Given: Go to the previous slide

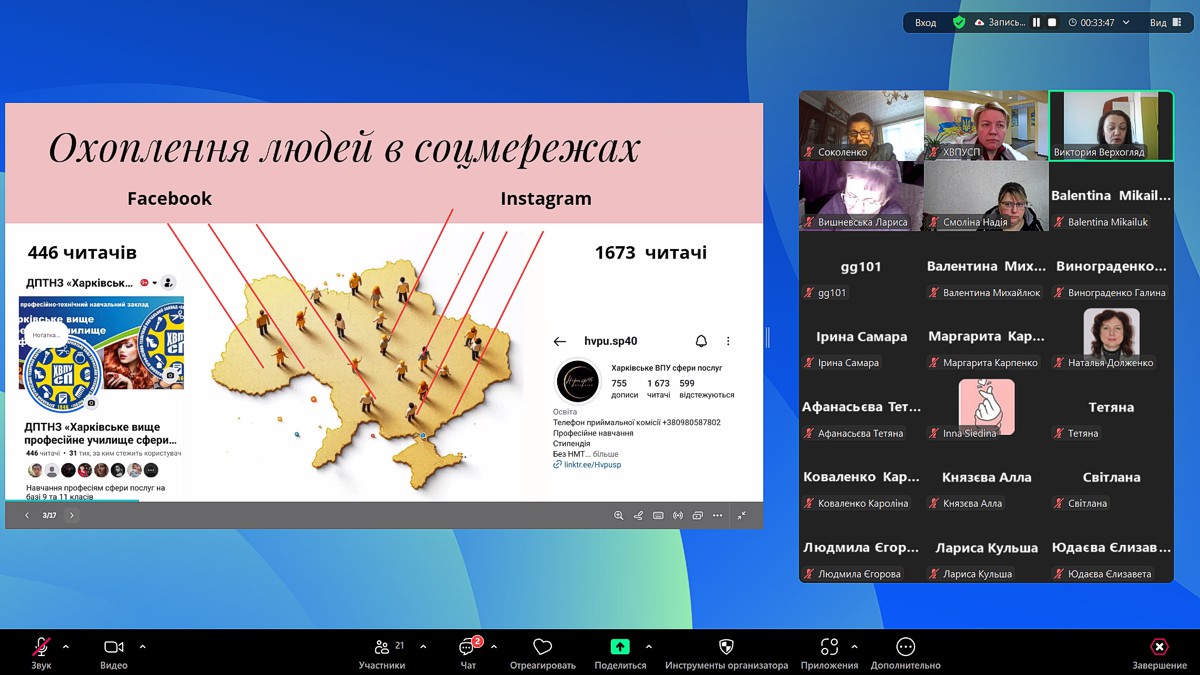Looking at the screenshot, I should 27,516.
